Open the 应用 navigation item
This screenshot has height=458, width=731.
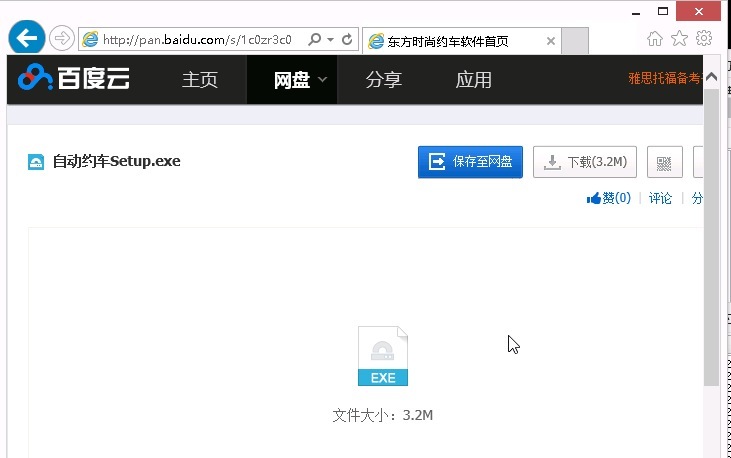(473, 80)
